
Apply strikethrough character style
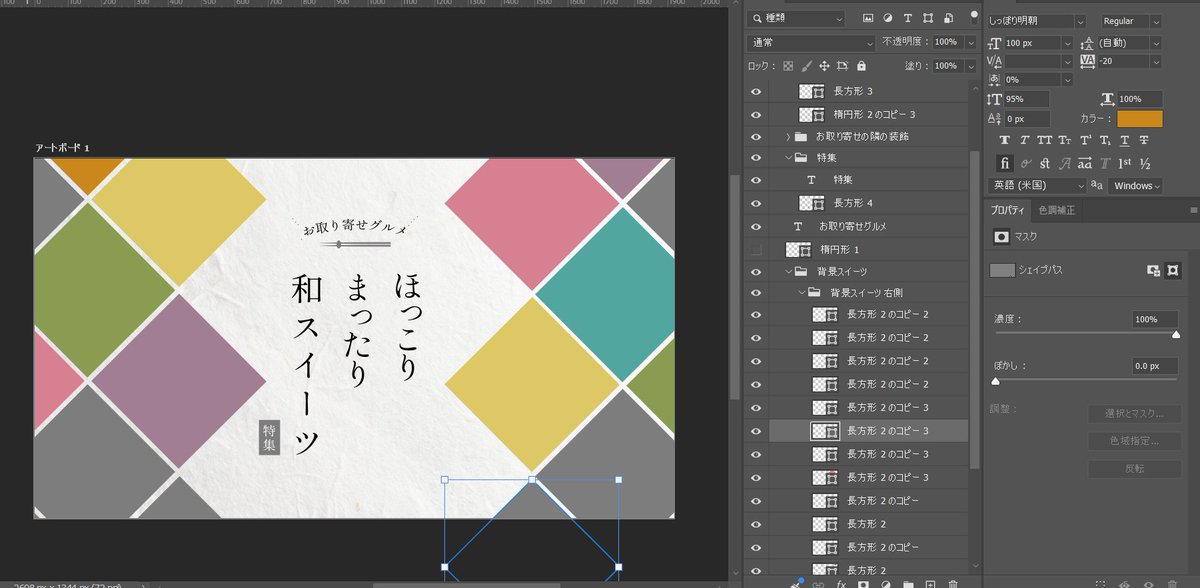(1144, 141)
